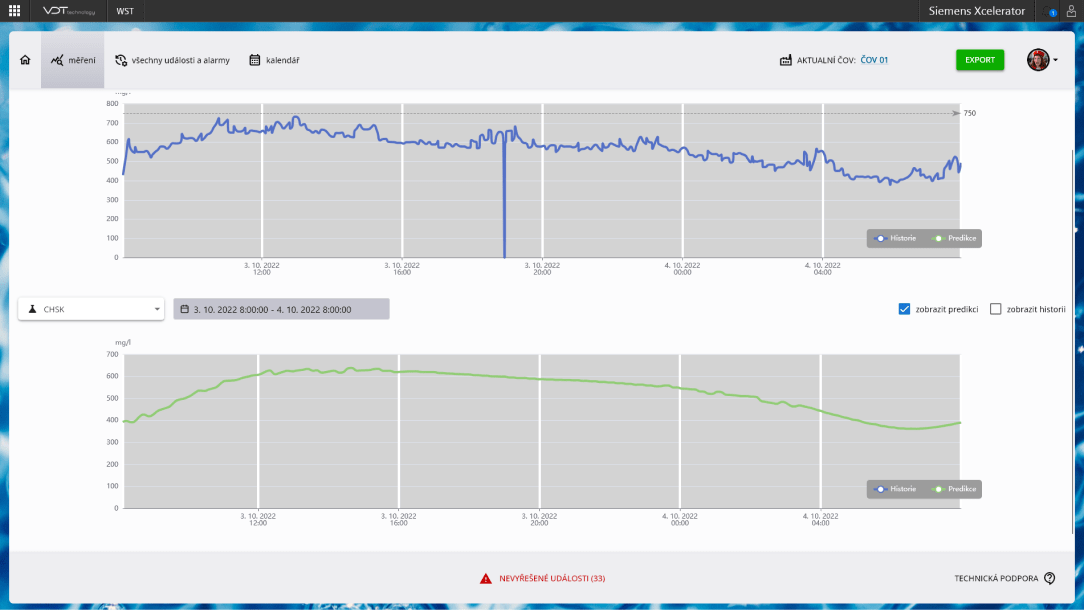Toggle Historie series in upper chart legend
The width and height of the screenshot is (1084, 610).
pyautogui.click(x=896, y=238)
